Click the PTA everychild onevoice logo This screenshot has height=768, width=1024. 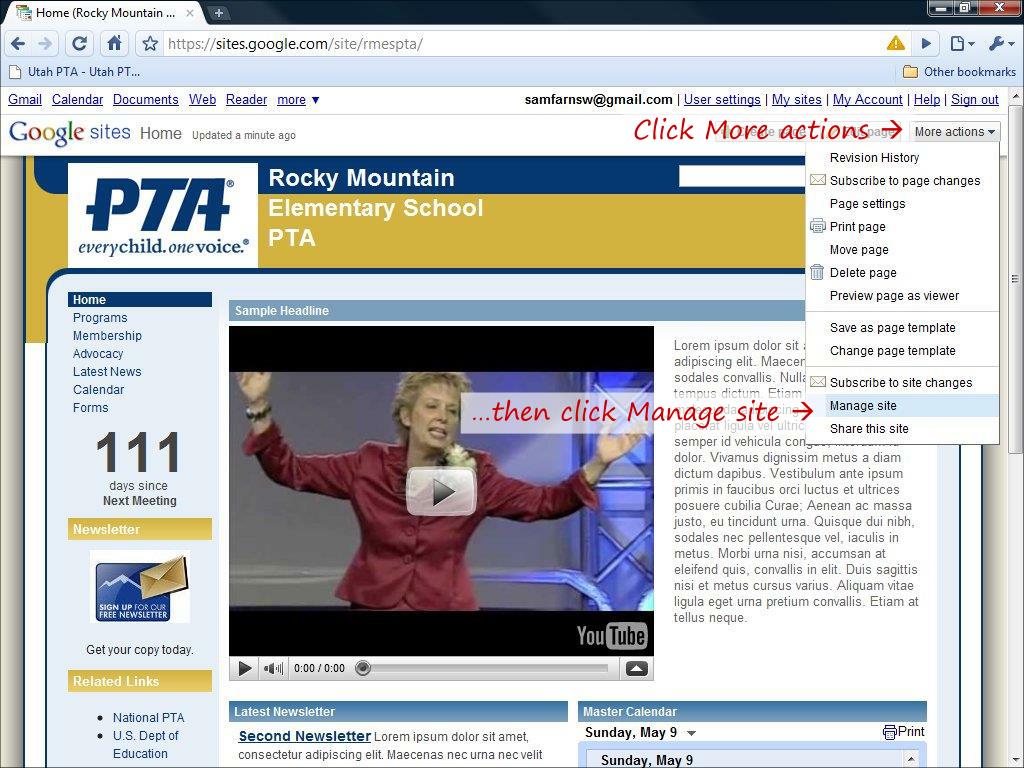(x=163, y=216)
